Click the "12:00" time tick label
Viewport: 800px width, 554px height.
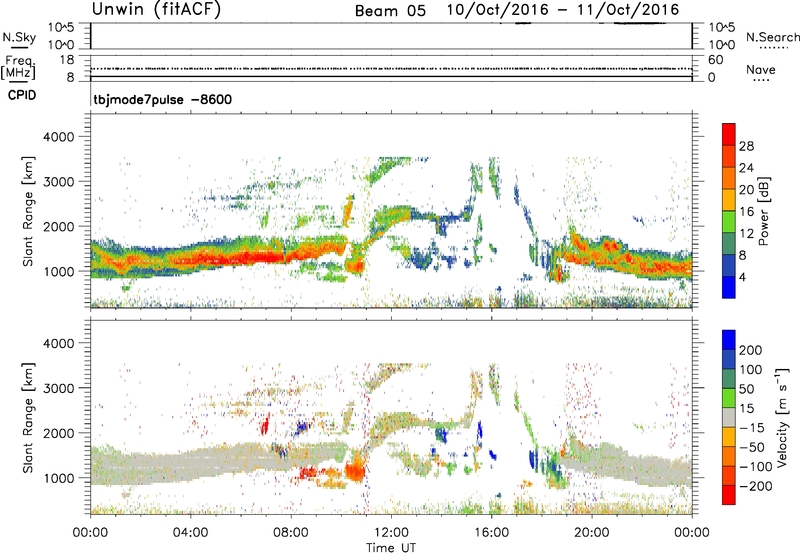coord(391,533)
